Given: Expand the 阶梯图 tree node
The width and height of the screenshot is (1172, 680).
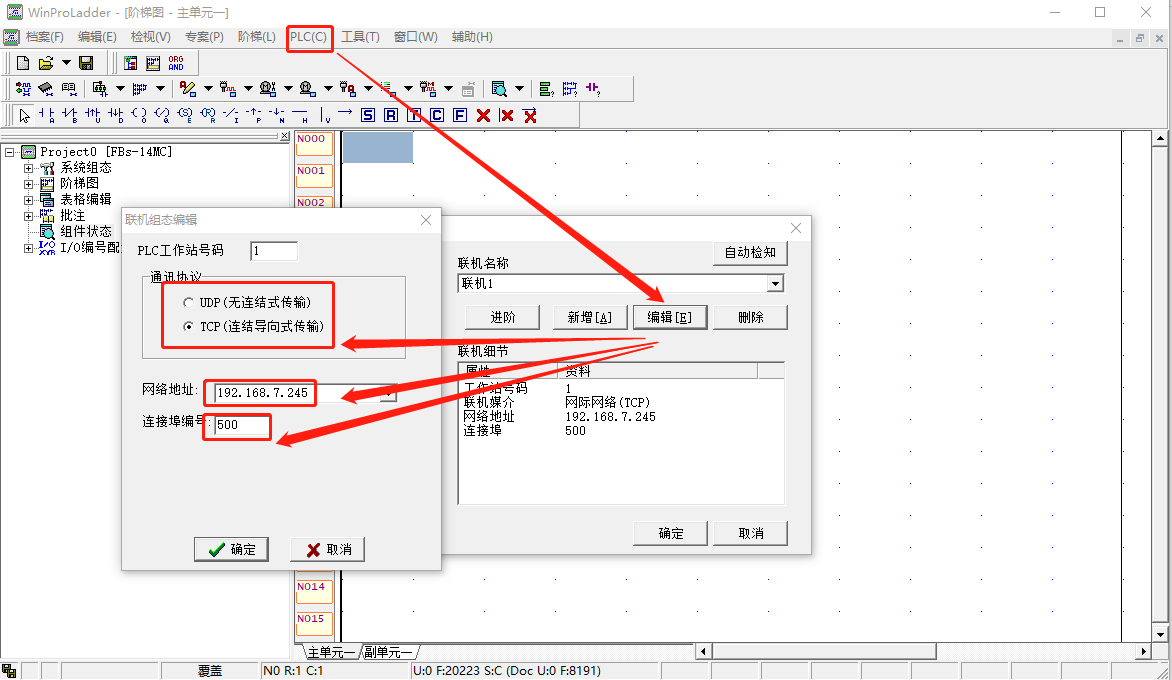Looking at the screenshot, I should [x=28, y=184].
